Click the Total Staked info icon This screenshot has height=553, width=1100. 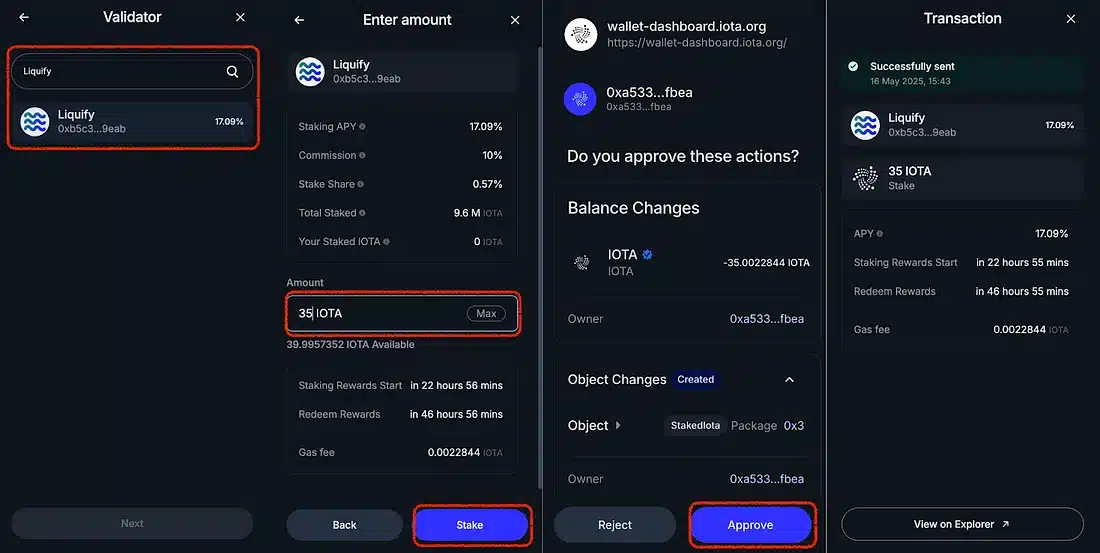[x=362, y=213]
